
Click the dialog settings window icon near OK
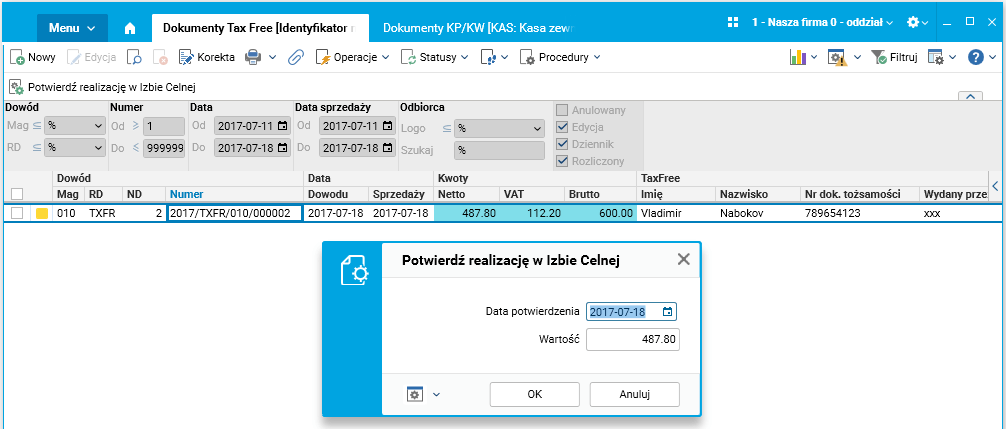[414, 394]
